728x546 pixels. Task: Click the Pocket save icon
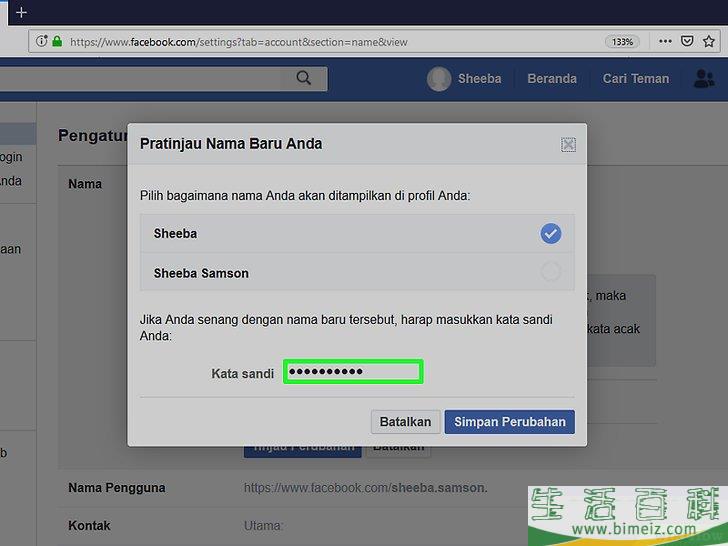(687, 41)
